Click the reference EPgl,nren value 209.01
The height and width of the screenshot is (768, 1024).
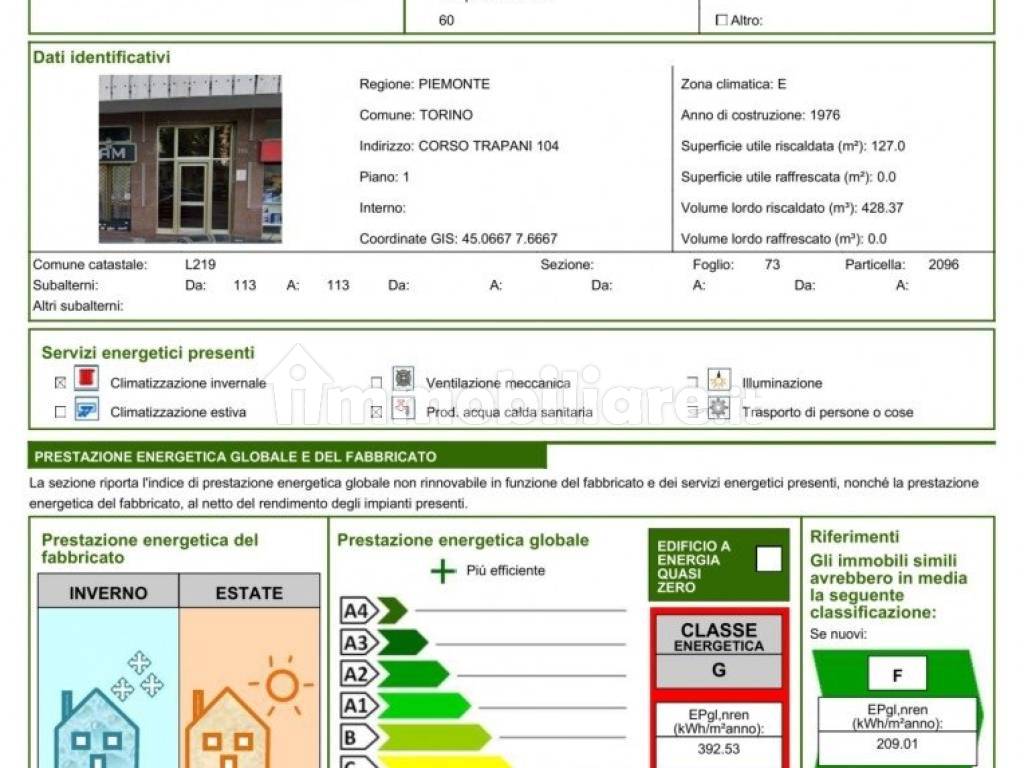897,744
